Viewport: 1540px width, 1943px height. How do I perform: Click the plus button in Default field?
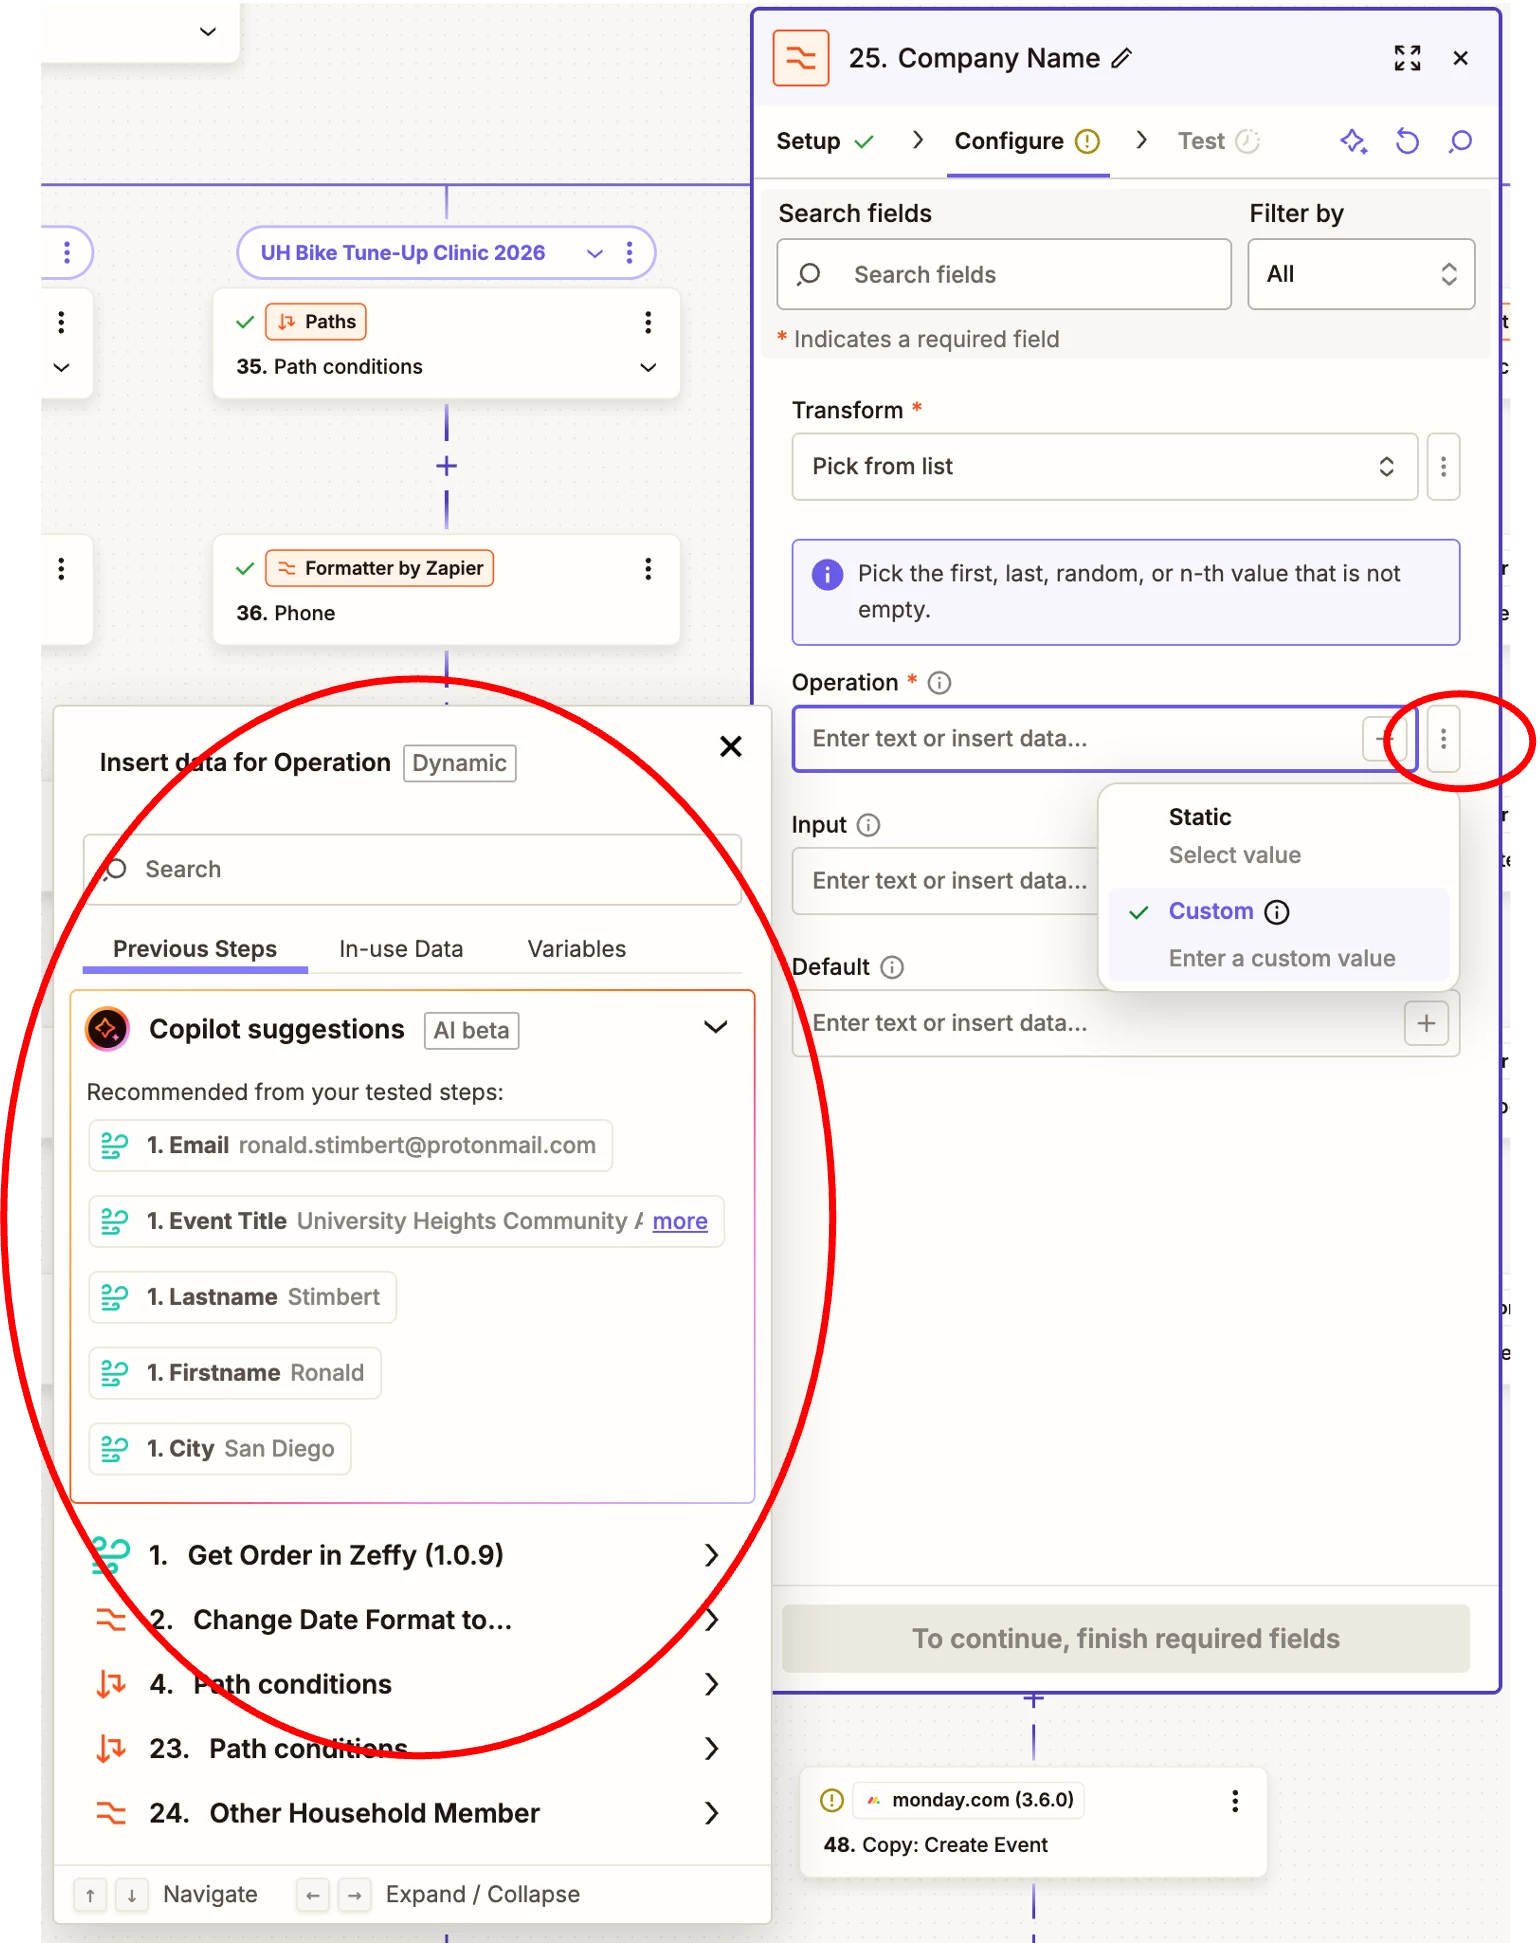point(1426,1023)
